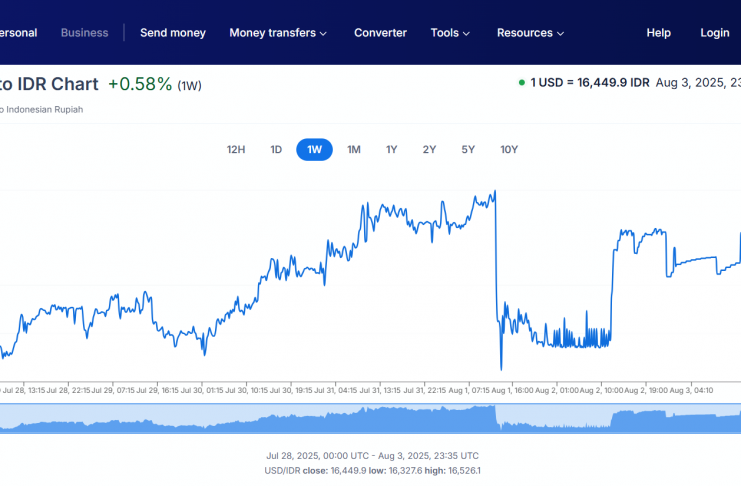
Task: Click the Send money link
Action: (173, 33)
